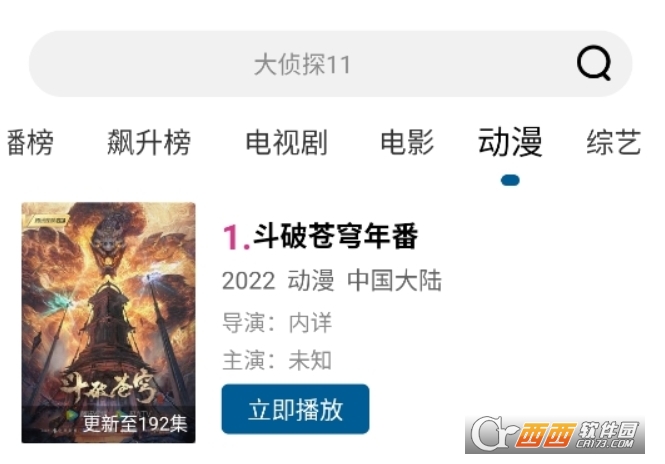Screen dimensions: 665x464
Task: Open the 斗破苍穹年番 title link
Action: pos(335,236)
